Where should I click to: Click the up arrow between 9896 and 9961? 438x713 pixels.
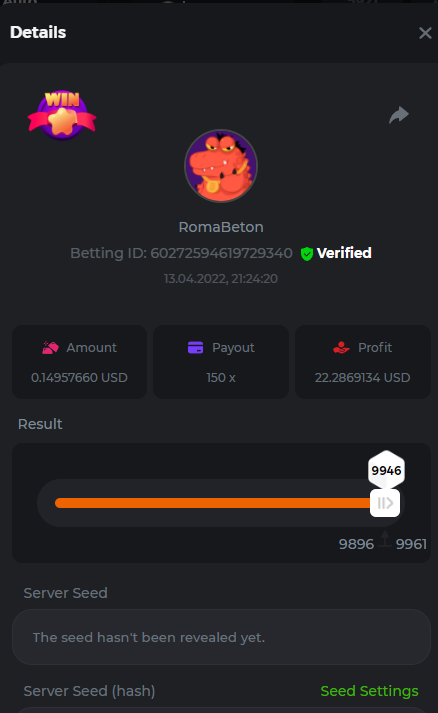coord(385,538)
